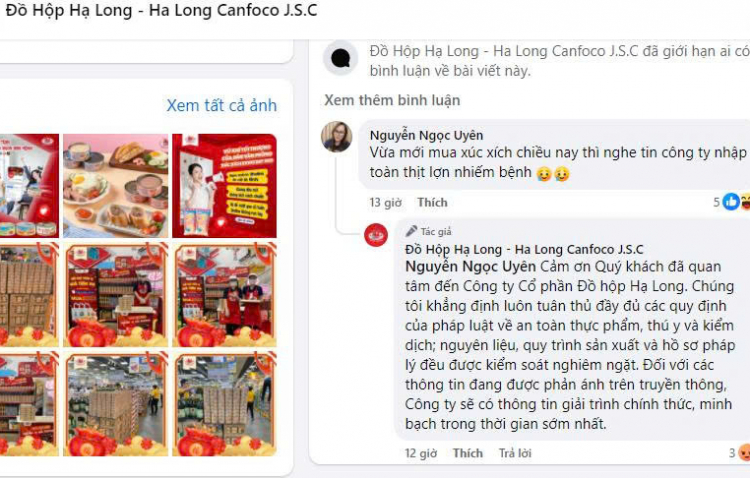Expand Xem thêm bình luận

coord(392,100)
